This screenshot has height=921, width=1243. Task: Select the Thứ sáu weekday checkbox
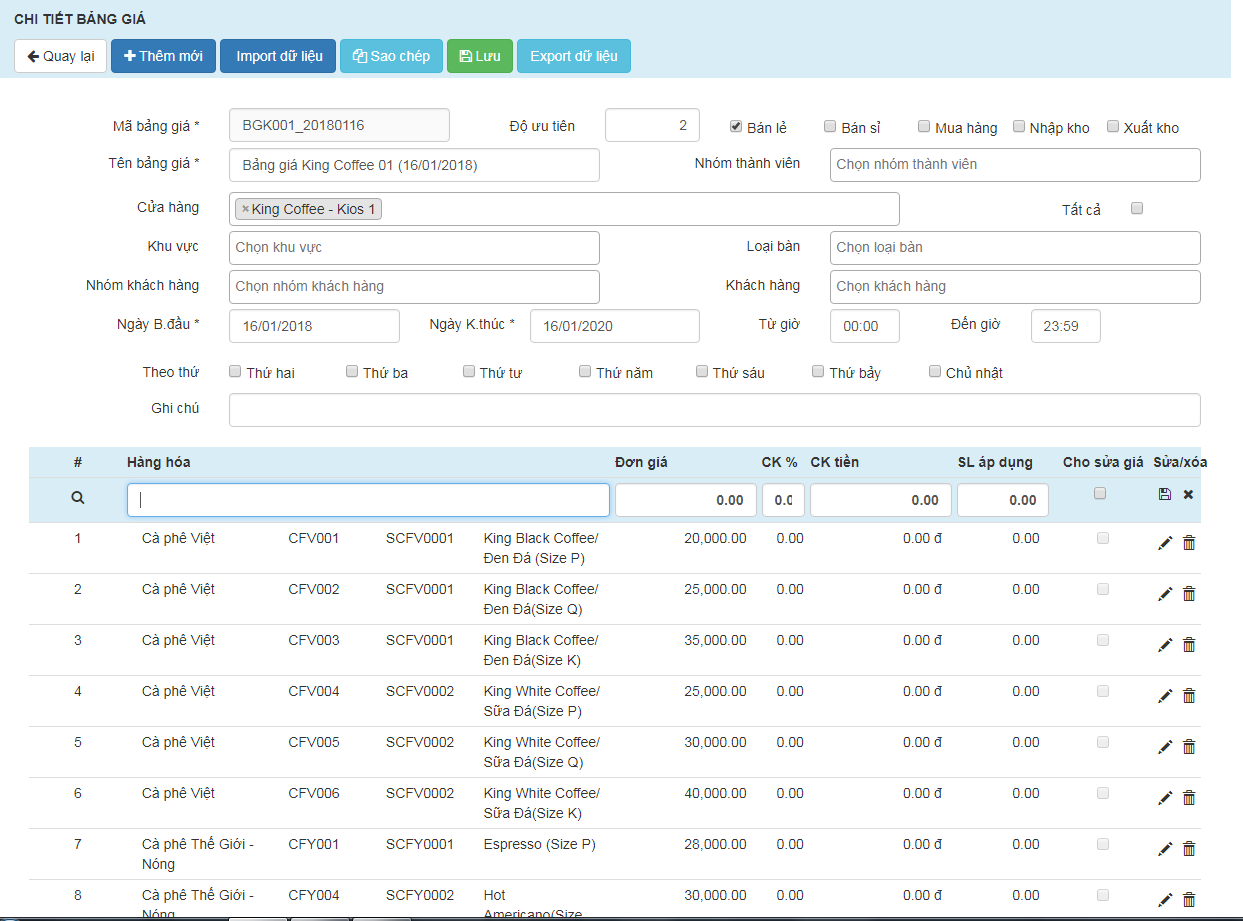point(702,371)
